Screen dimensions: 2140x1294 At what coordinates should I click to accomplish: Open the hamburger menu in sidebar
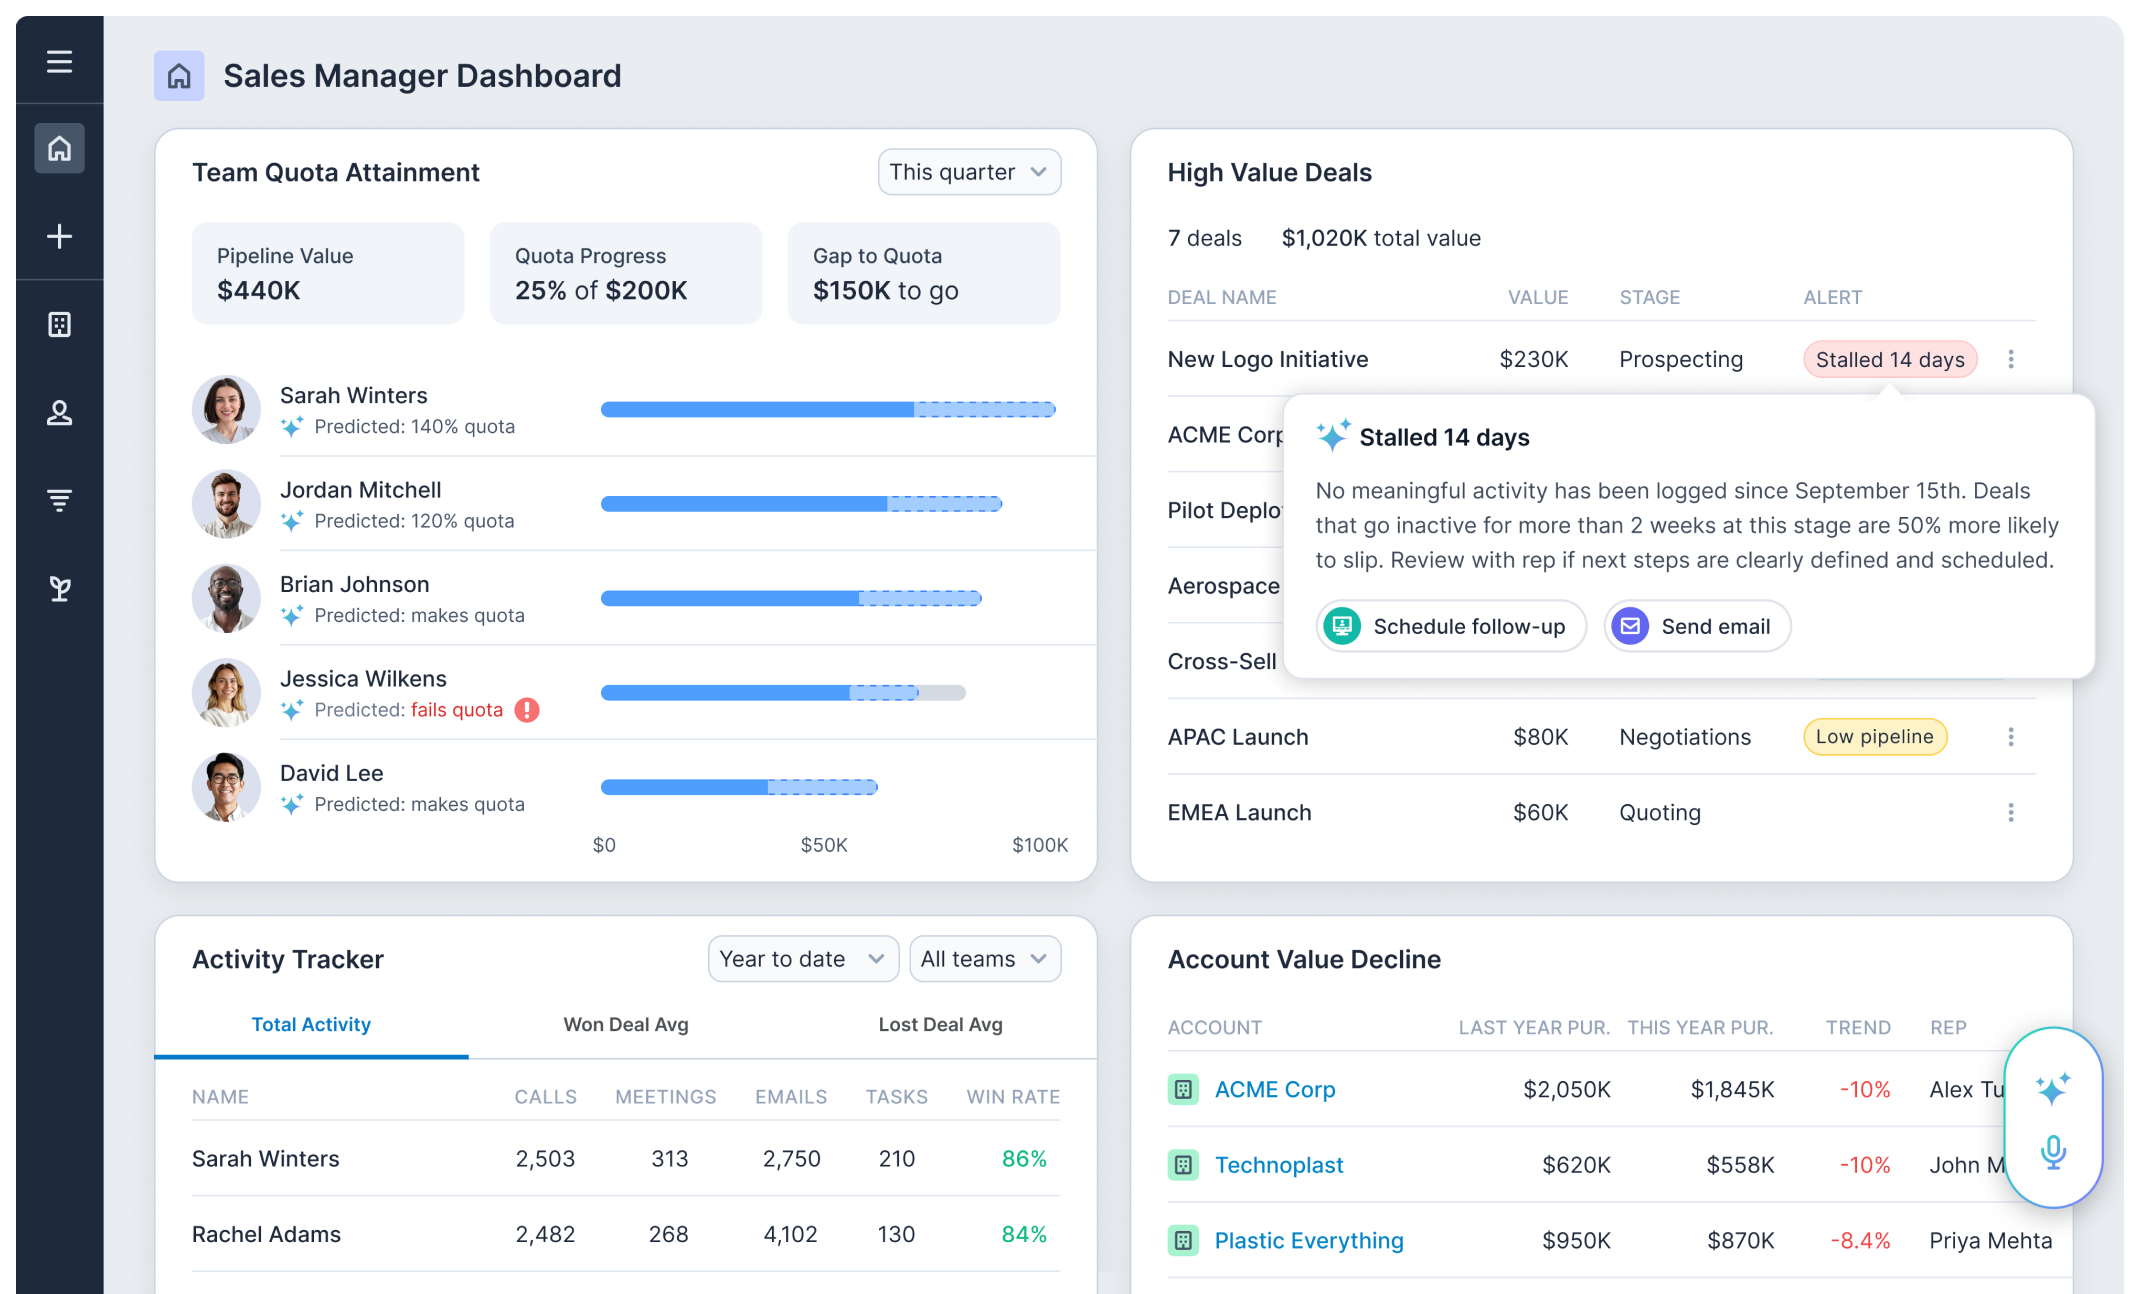[x=59, y=62]
